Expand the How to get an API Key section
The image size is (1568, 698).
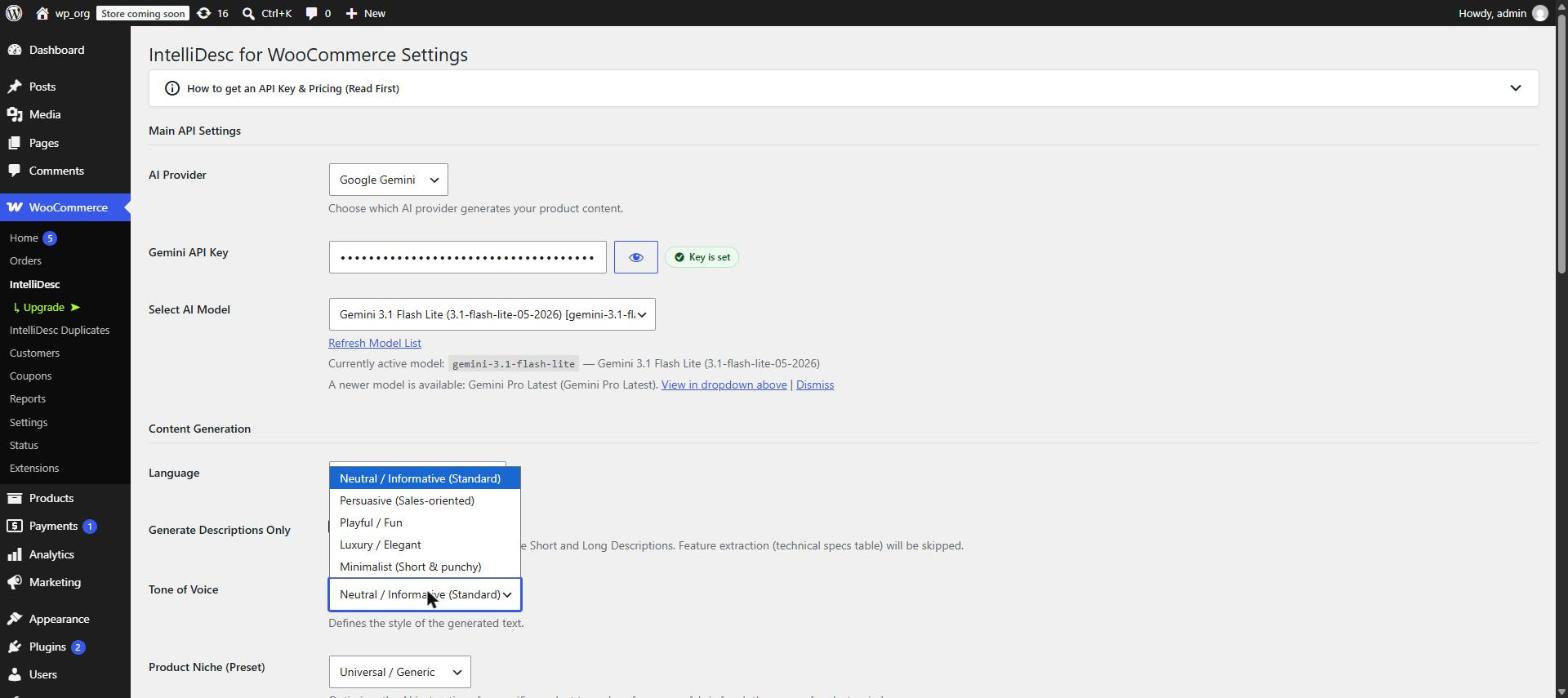point(843,88)
